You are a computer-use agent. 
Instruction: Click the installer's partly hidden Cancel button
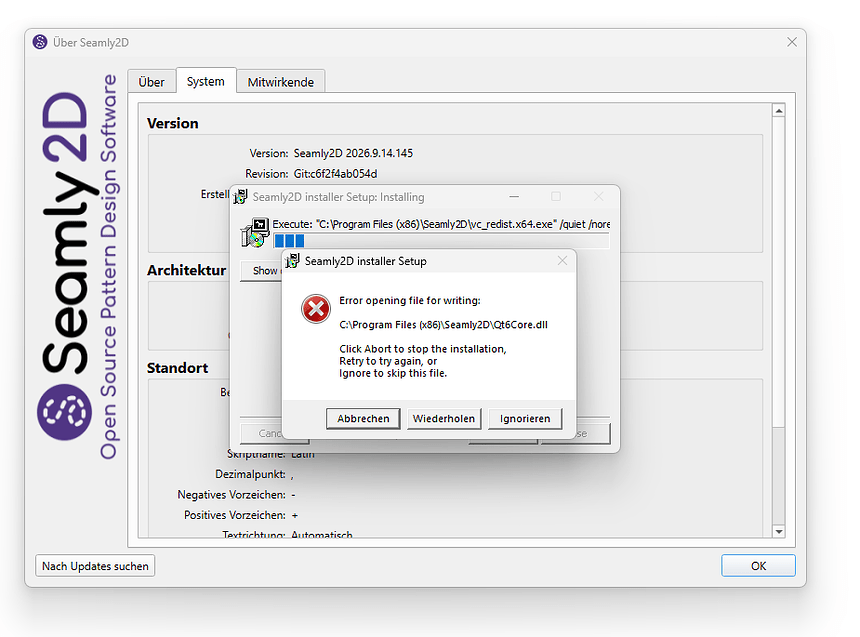click(x=261, y=433)
